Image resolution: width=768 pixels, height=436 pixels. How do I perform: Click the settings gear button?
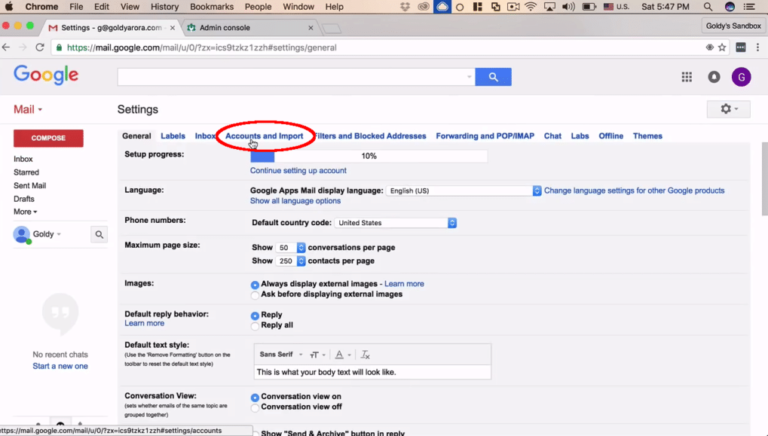pos(728,109)
